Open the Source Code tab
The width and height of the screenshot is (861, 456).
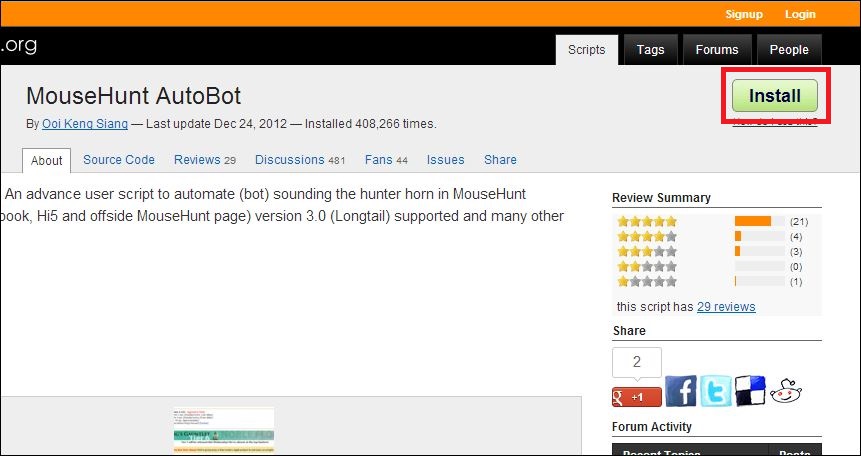(x=119, y=159)
